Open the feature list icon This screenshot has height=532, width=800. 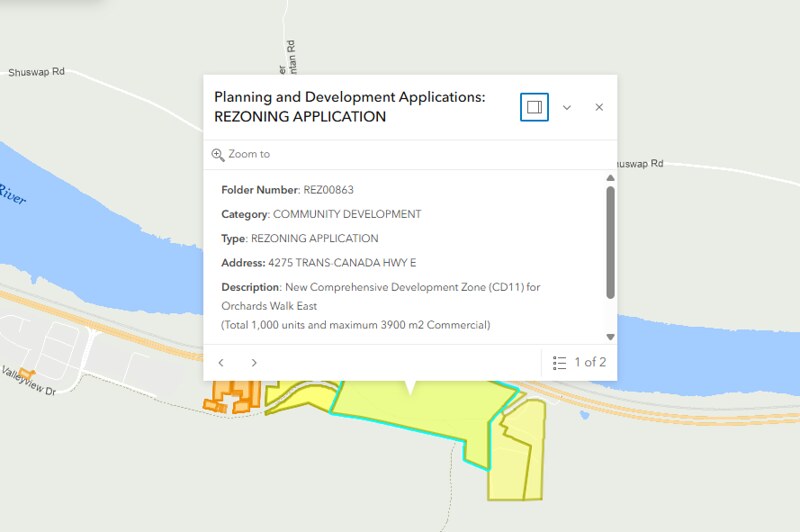(x=559, y=363)
